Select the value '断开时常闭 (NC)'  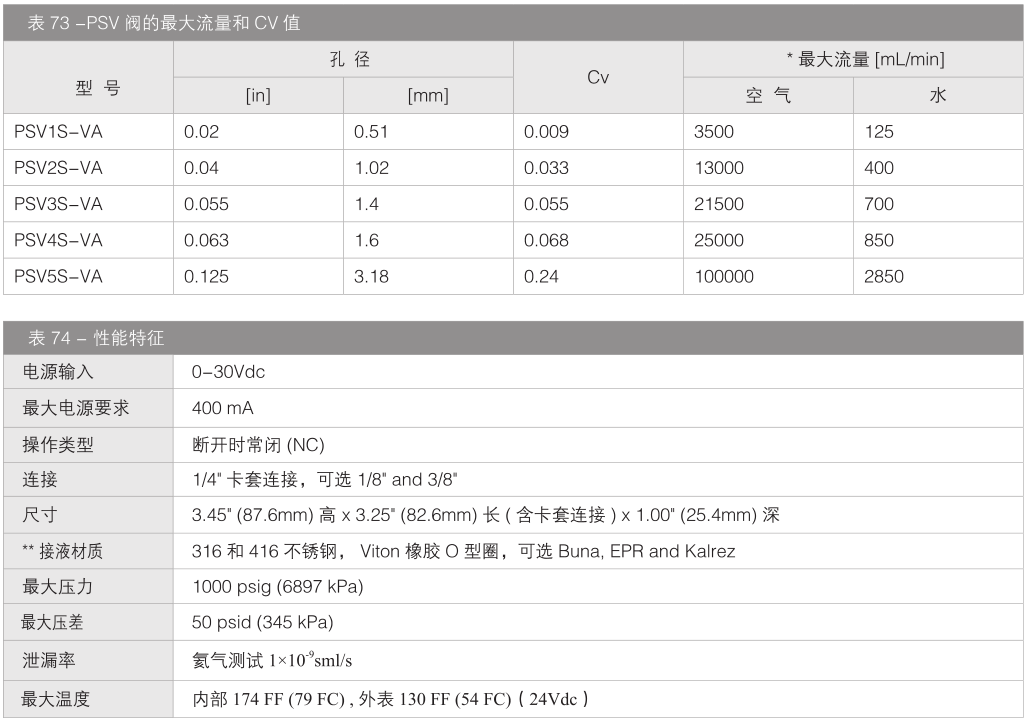258,445
